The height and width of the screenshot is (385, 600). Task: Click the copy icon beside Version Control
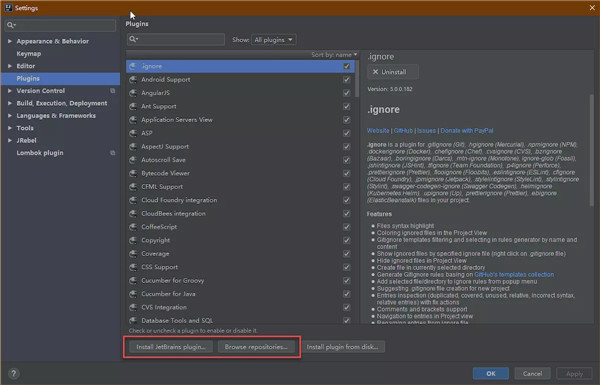coord(112,91)
